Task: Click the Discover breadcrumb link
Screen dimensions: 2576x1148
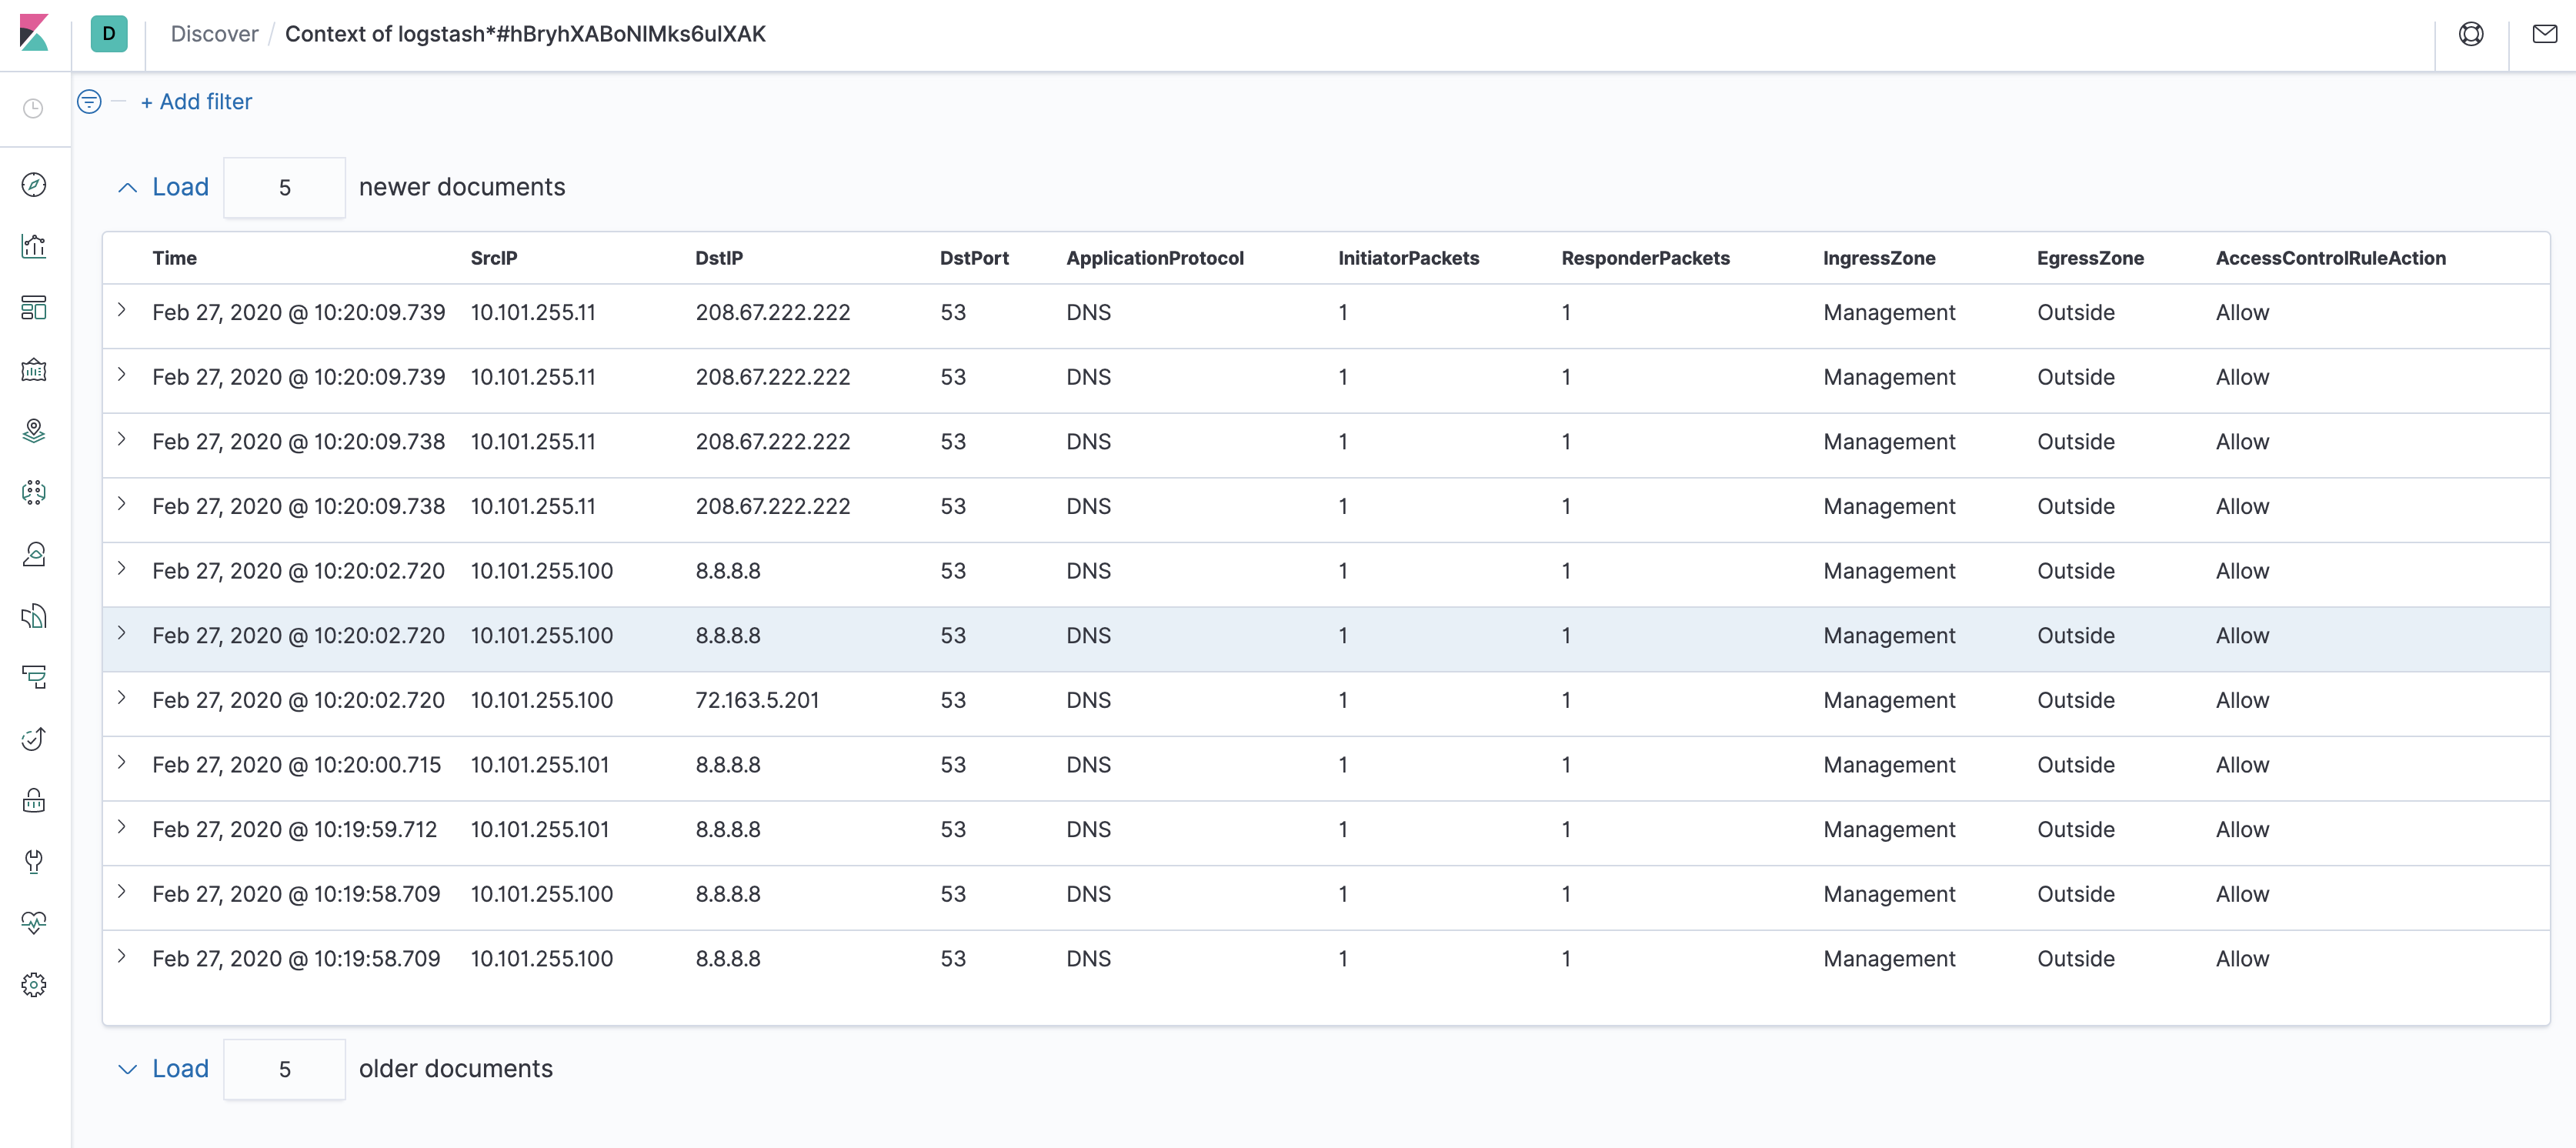Action: click(x=214, y=34)
